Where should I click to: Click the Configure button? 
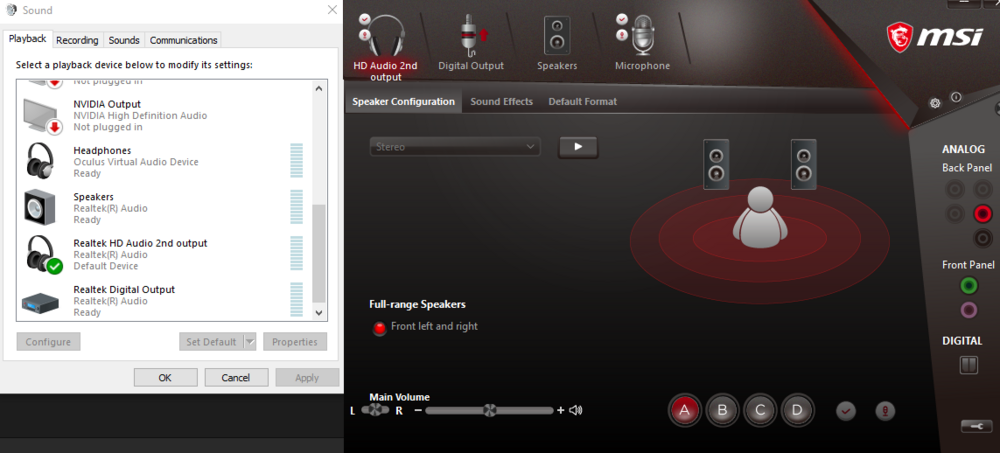[48, 341]
